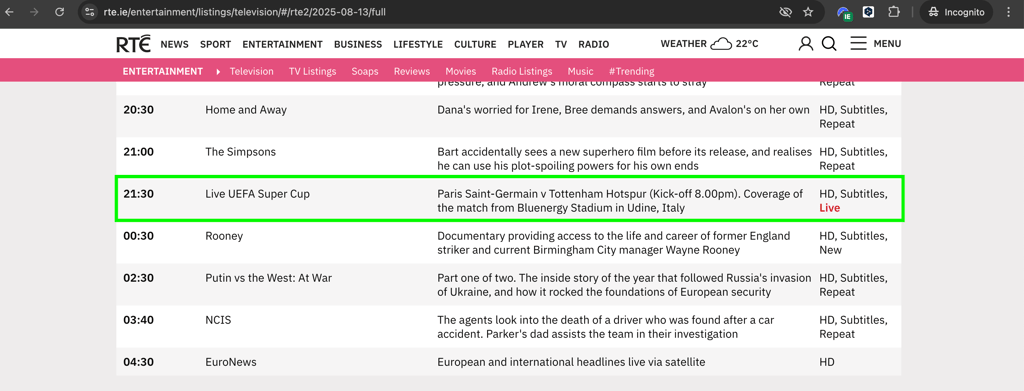The height and width of the screenshot is (391, 1024).
Task: Click the 02:30 time cell
Action: pos(138,277)
